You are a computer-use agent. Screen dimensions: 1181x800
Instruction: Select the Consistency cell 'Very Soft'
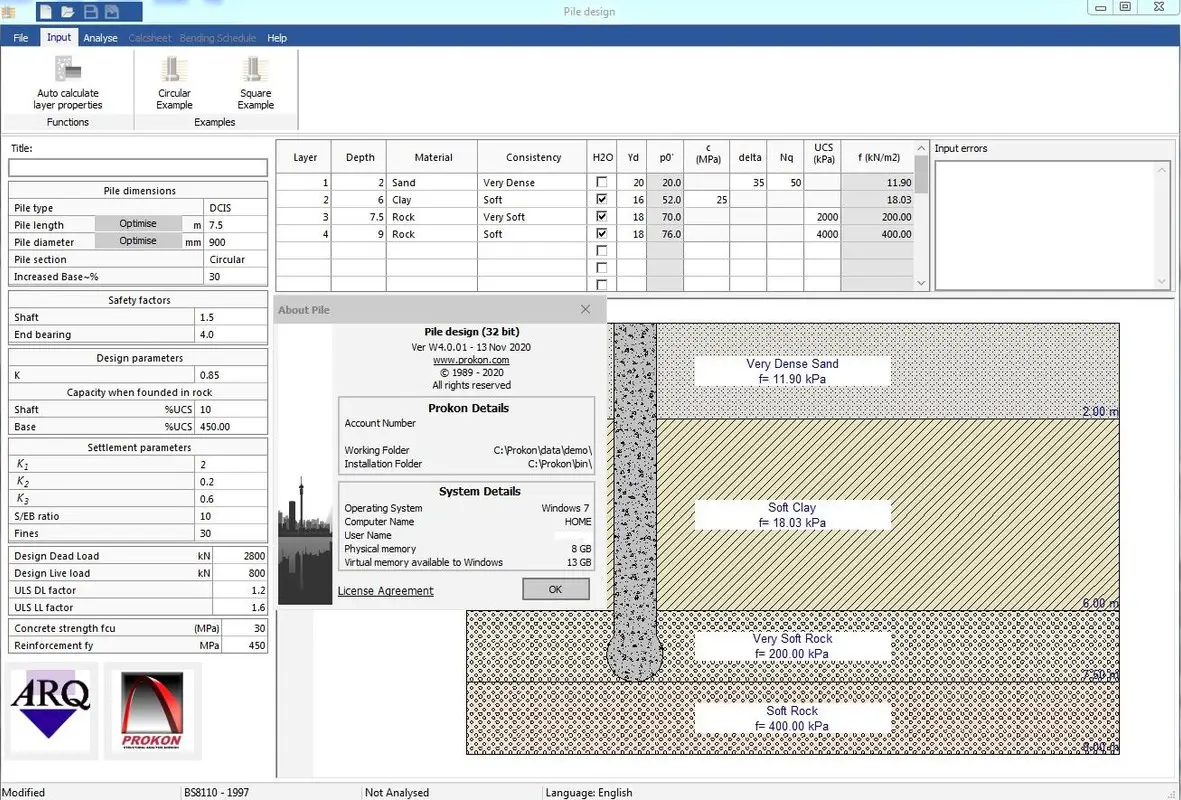532,217
